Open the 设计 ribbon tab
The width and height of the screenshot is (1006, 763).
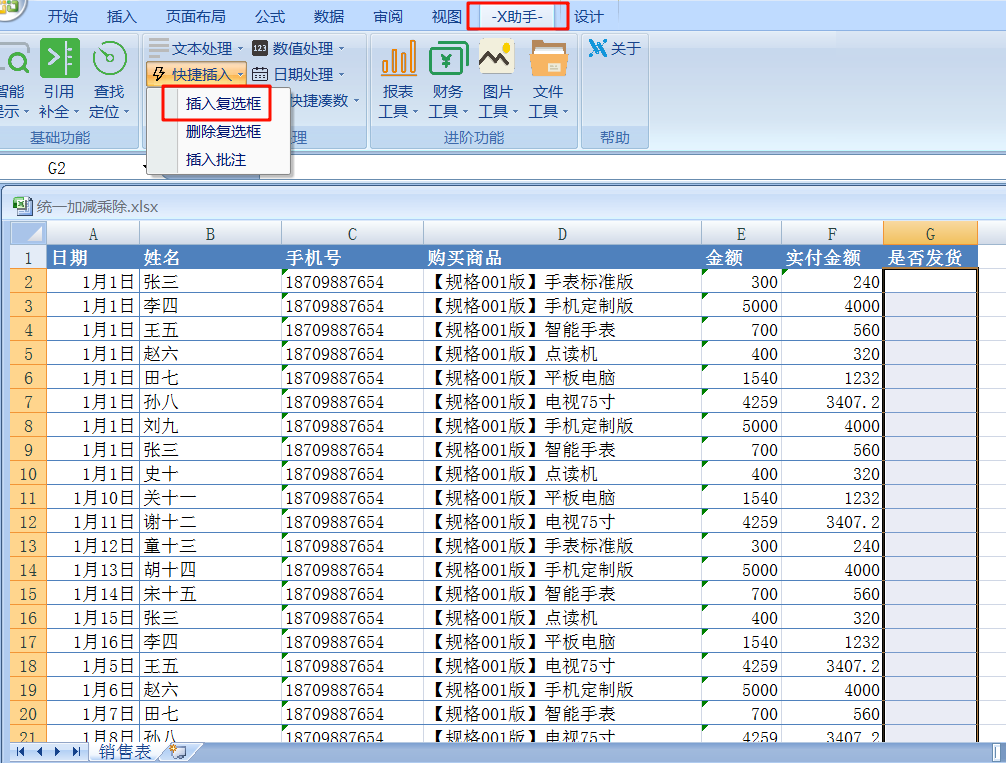click(588, 16)
